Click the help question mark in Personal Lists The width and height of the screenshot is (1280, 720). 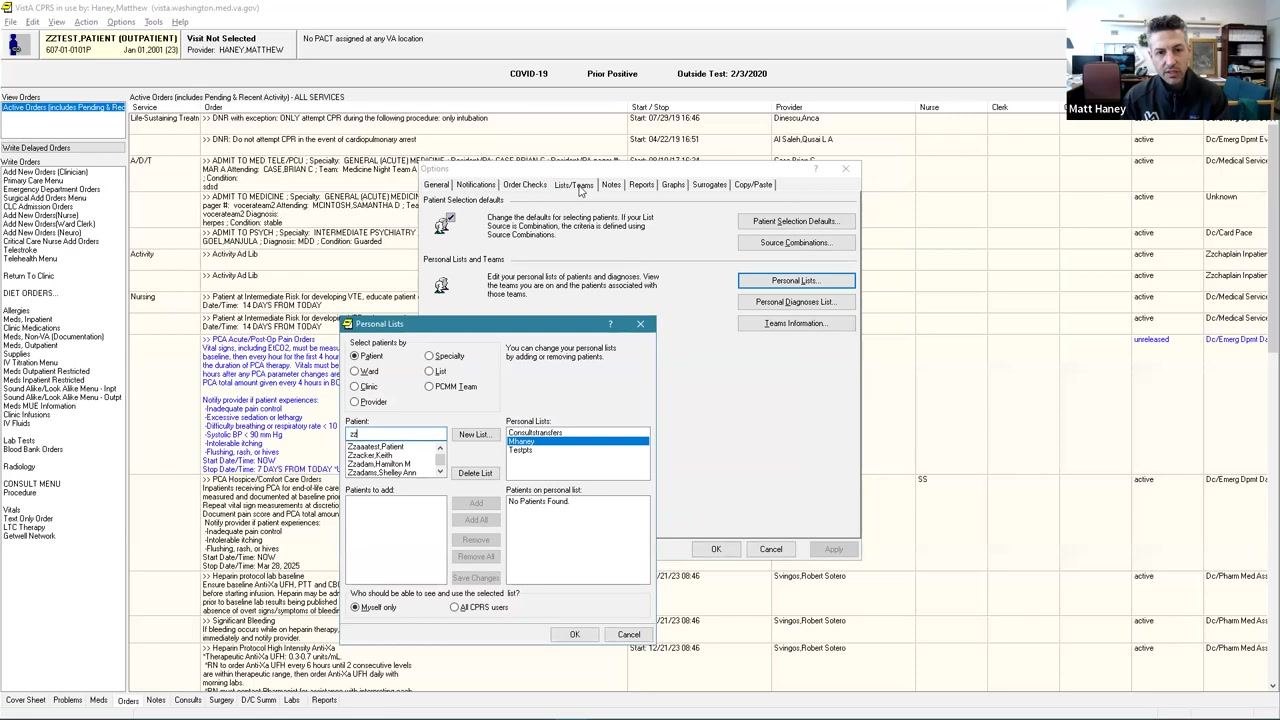click(x=610, y=324)
